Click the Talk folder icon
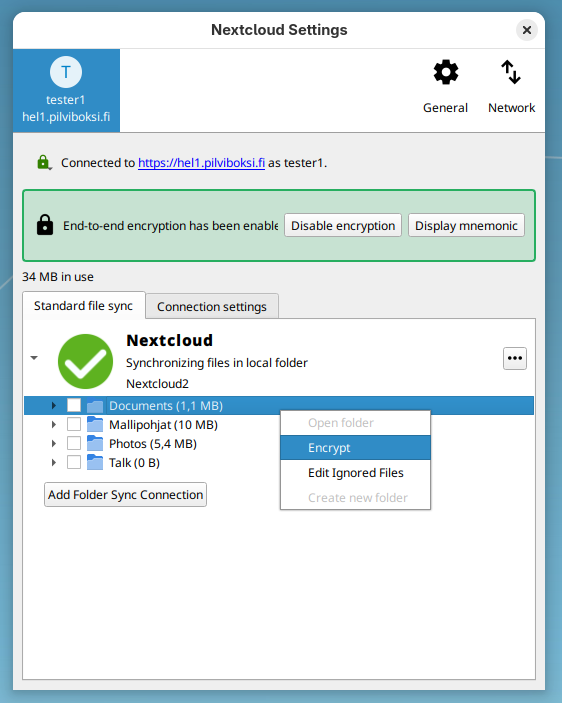This screenshot has width=562, height=703. [95, 462]
